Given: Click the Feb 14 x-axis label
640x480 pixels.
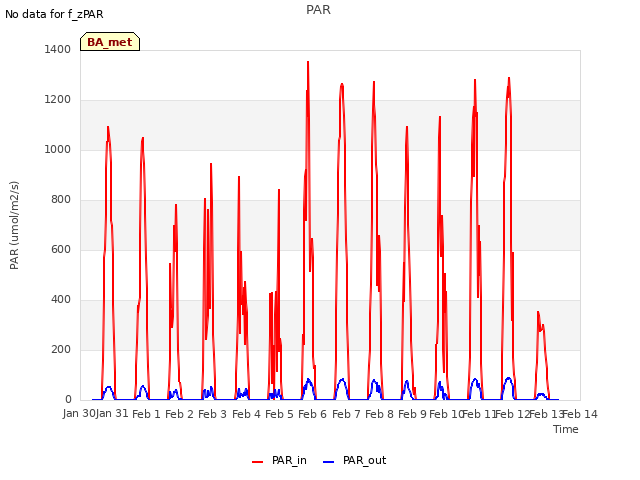Looking at the screenshot, I should [580, 414].
